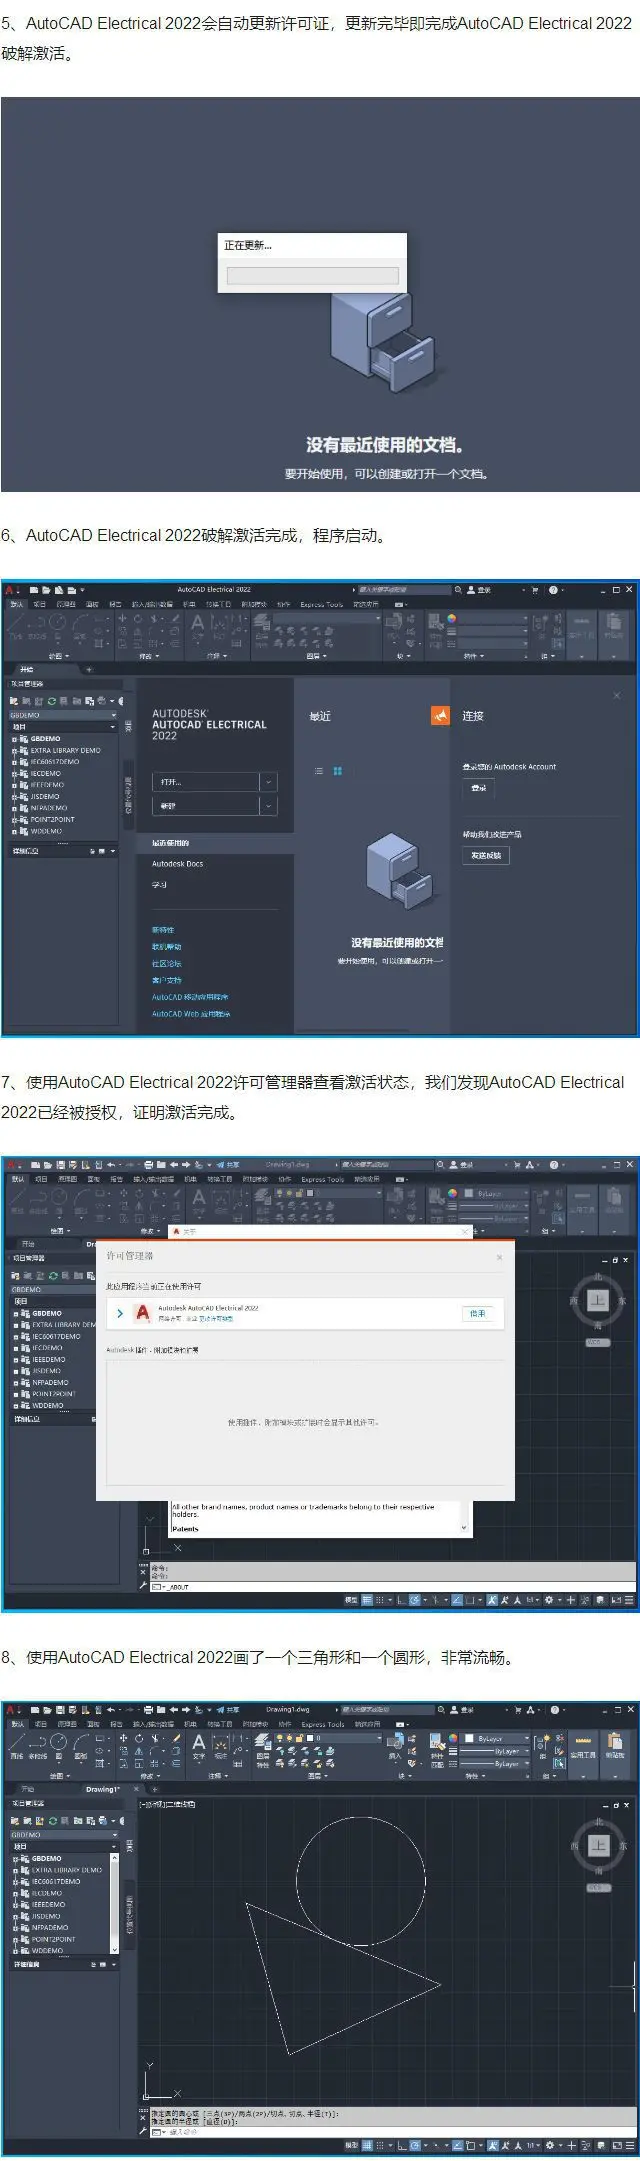This screenshot has width=640, height=2161.
Task: Click ViewCube top face in triangle drawing window
Action: (x=599, y=1845)
